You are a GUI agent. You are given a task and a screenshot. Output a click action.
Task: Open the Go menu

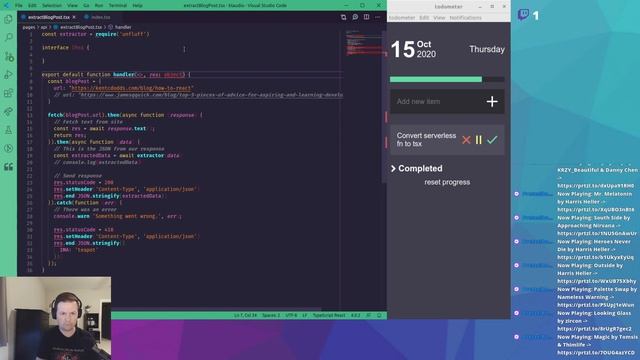(x=86, y=5)
